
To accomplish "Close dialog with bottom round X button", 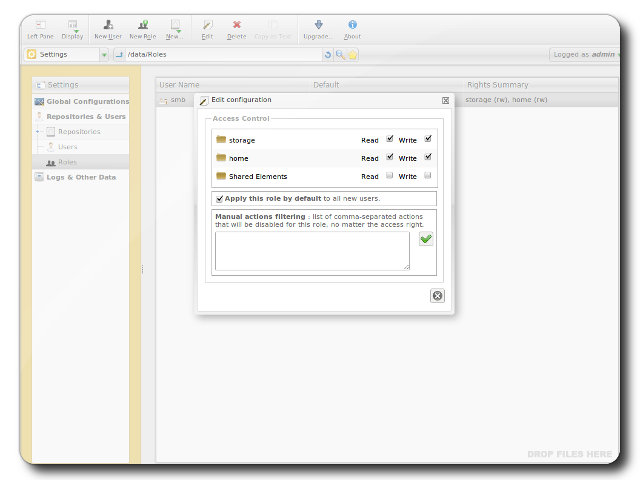I will tap(437, 295).
